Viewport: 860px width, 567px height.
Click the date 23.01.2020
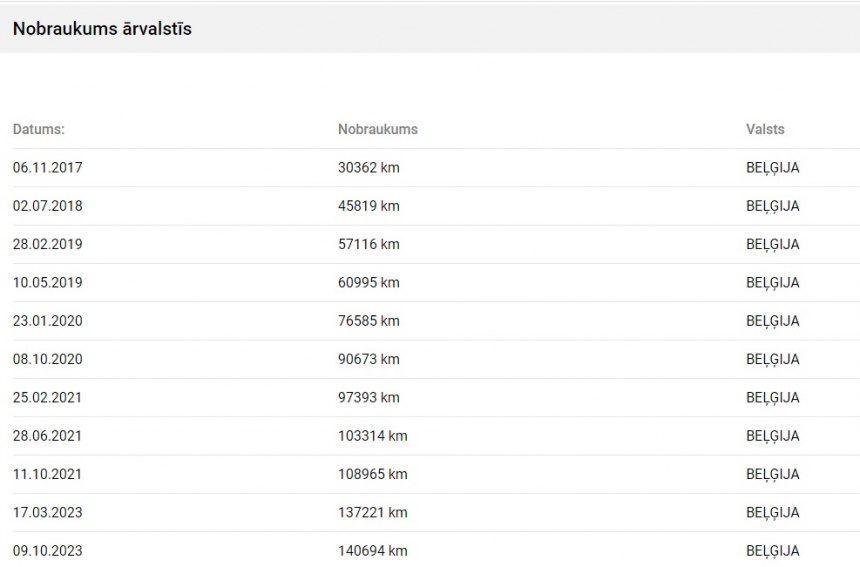point(47,321)
